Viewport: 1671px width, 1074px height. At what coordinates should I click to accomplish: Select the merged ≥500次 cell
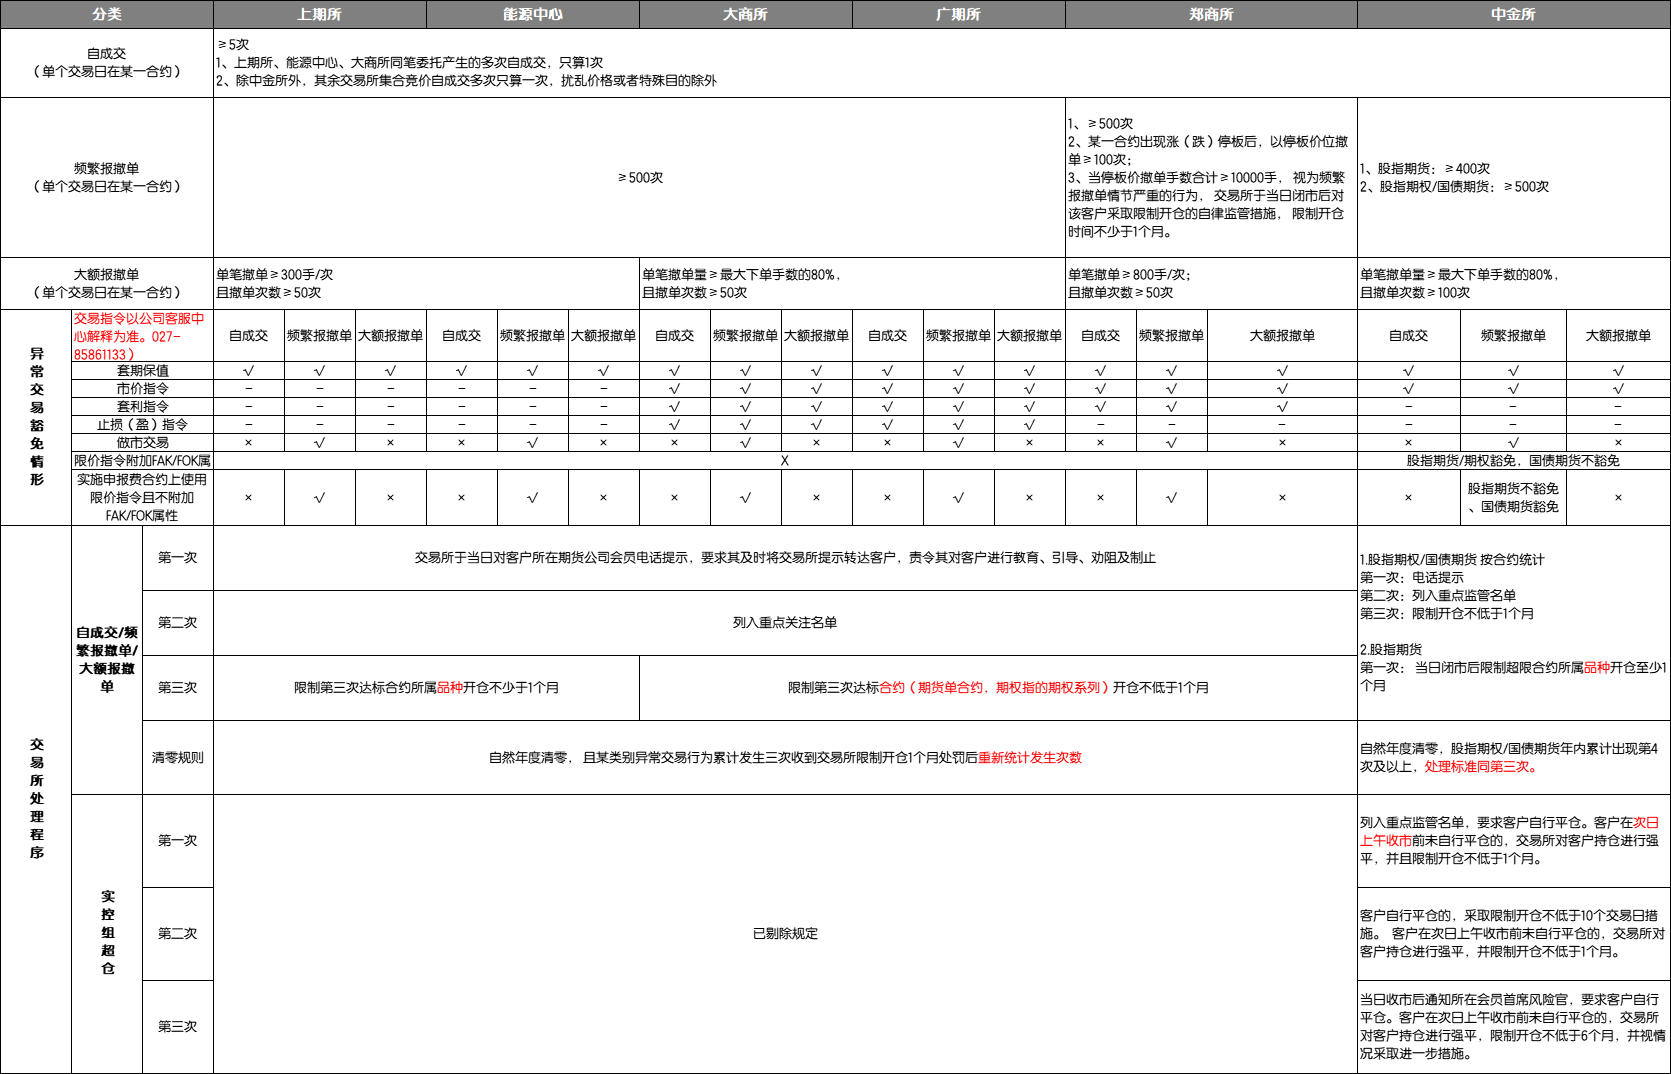640,178
